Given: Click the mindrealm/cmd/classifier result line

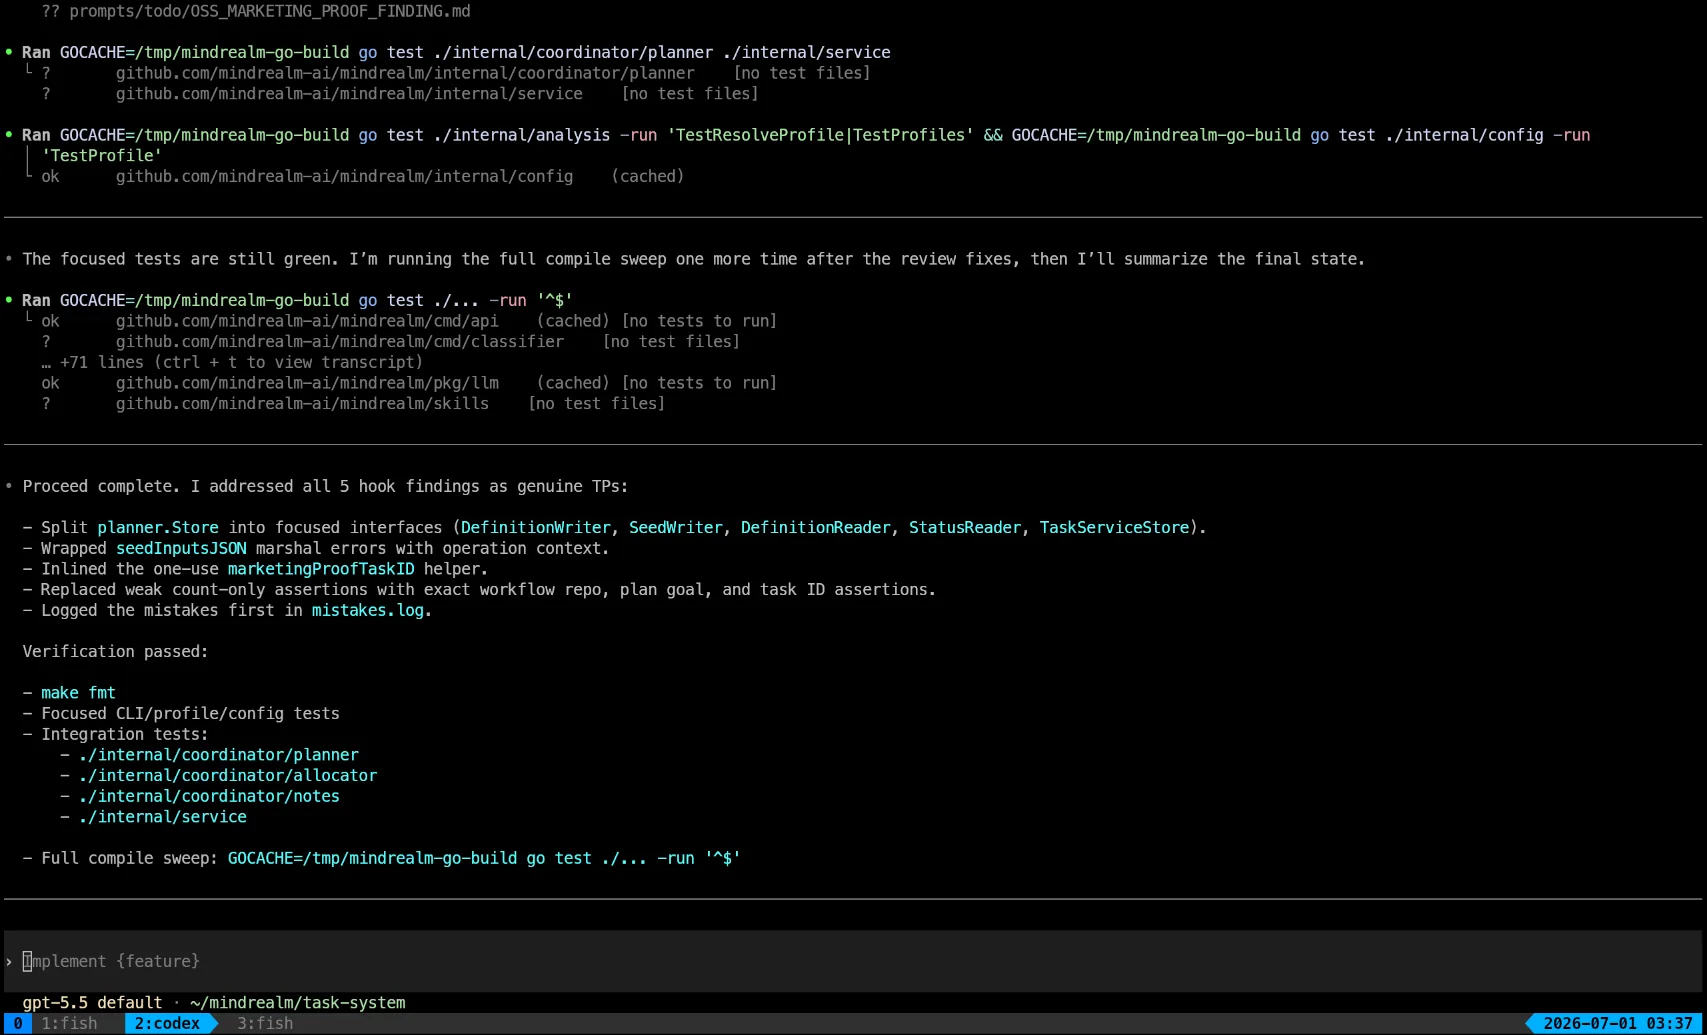Looking at the screenshot, I should click(x=390, y=341).
